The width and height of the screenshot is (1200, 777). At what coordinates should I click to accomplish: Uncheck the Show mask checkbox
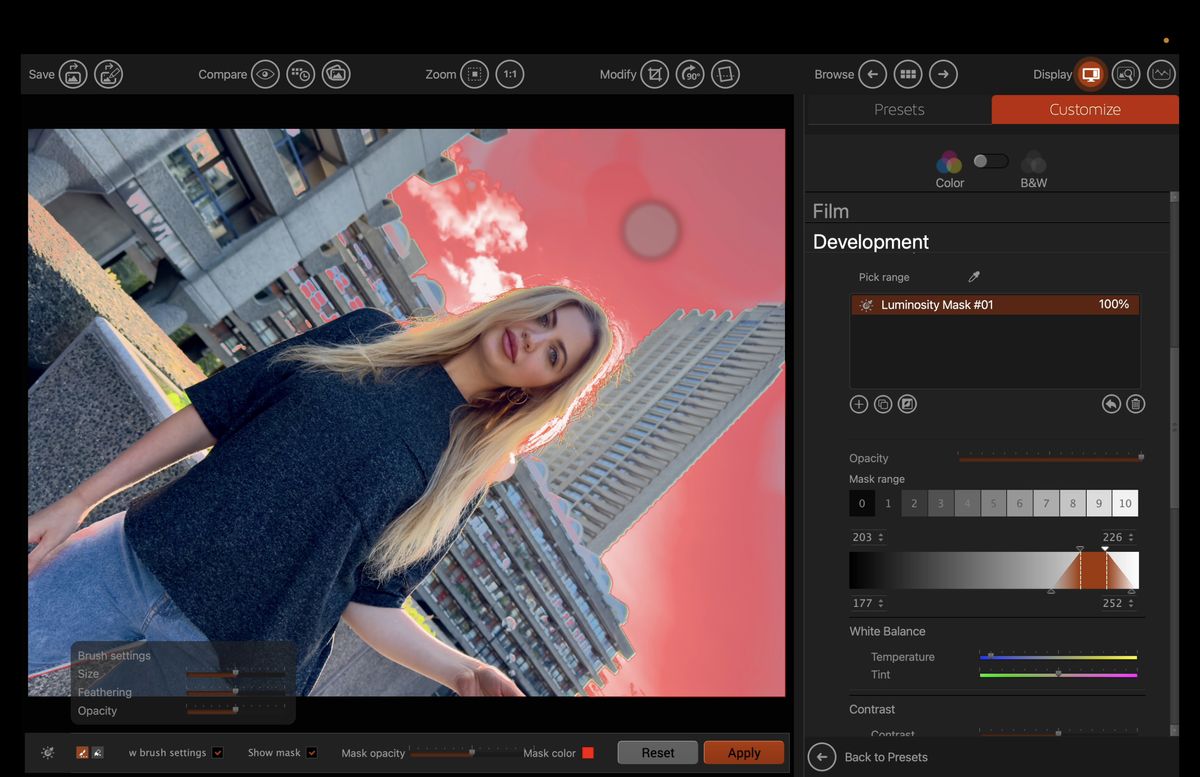311,753
